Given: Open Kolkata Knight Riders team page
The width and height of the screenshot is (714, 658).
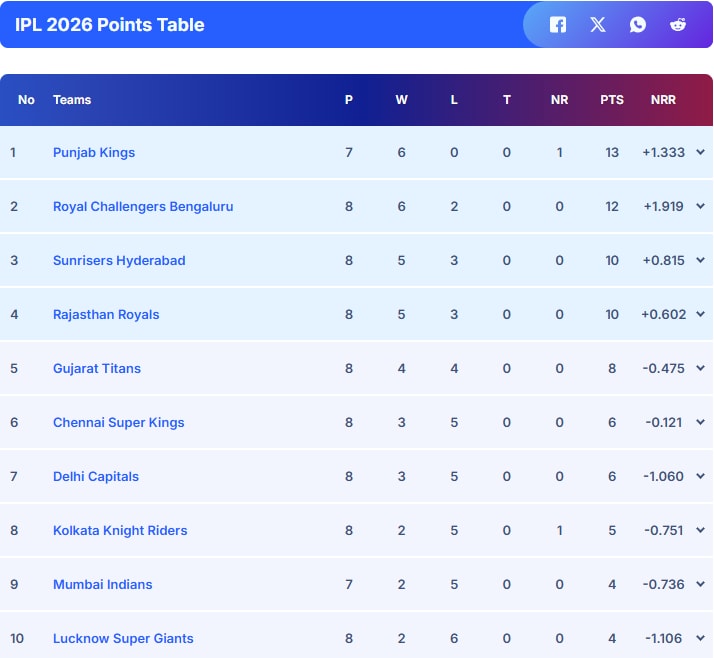Looking at the screenshot, I should 120,531.
